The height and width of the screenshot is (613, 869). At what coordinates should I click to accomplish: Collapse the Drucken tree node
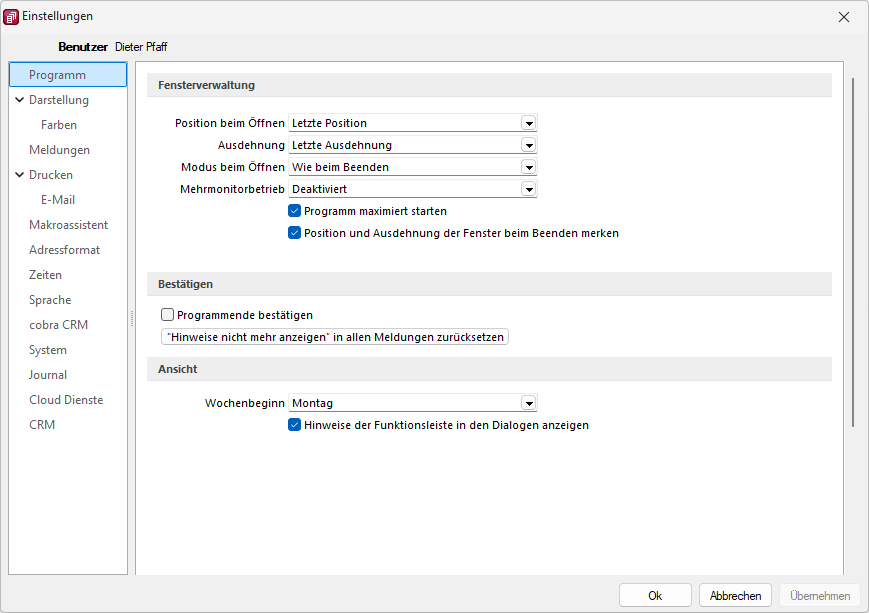(x=20, y=175)
